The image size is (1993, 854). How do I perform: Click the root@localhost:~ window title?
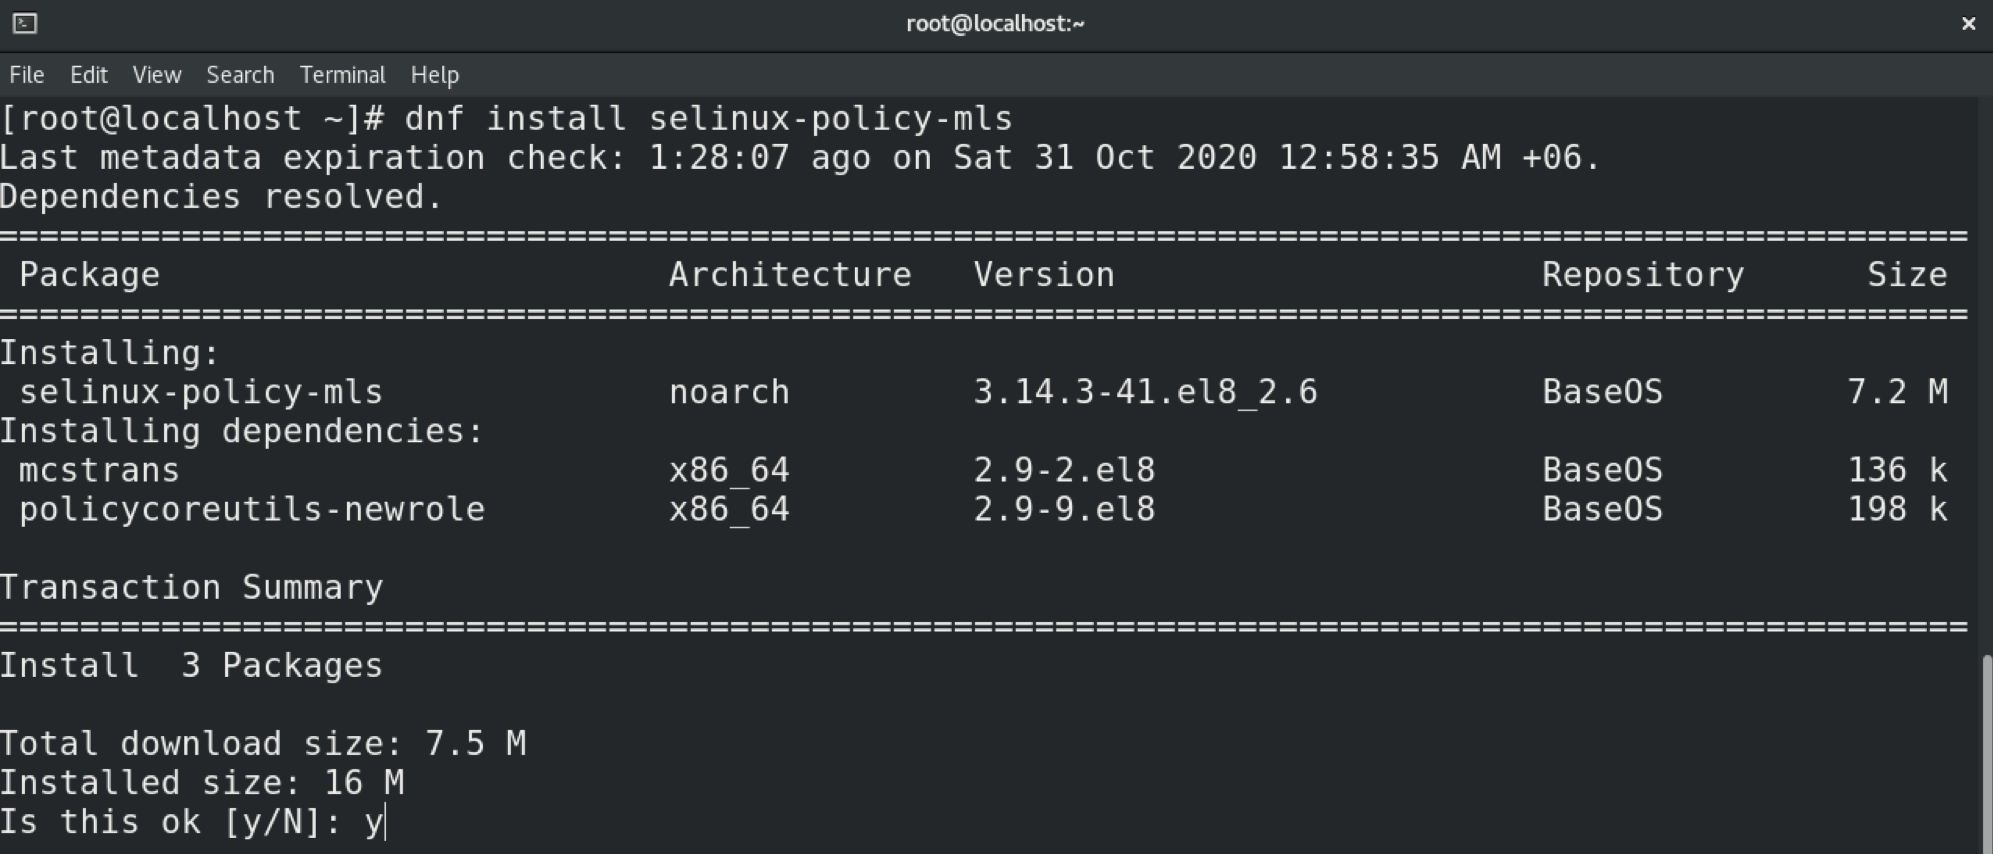click(x=995, y=23)
